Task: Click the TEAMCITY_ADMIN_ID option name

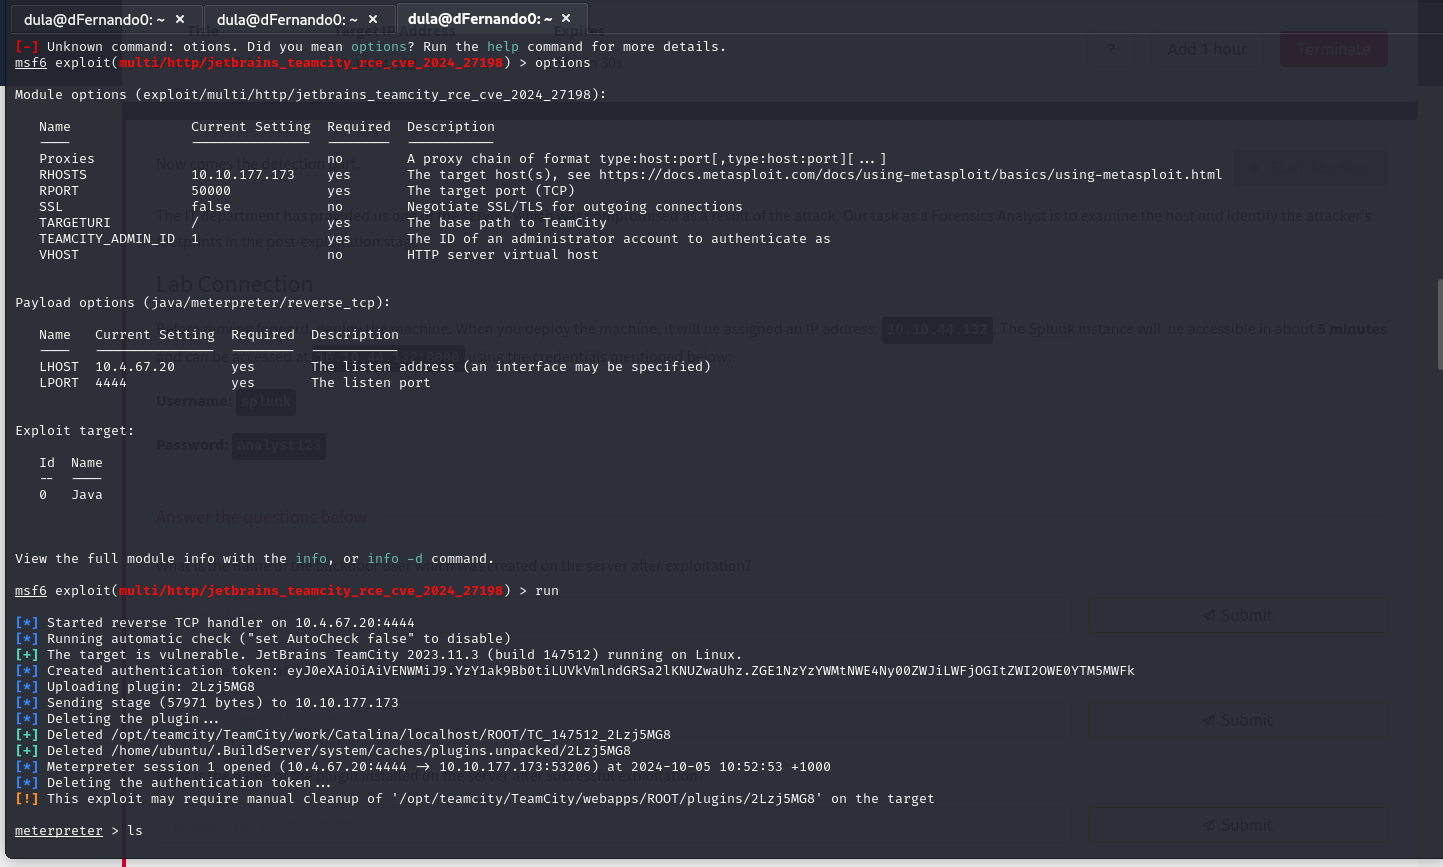Action: point(107,239)
